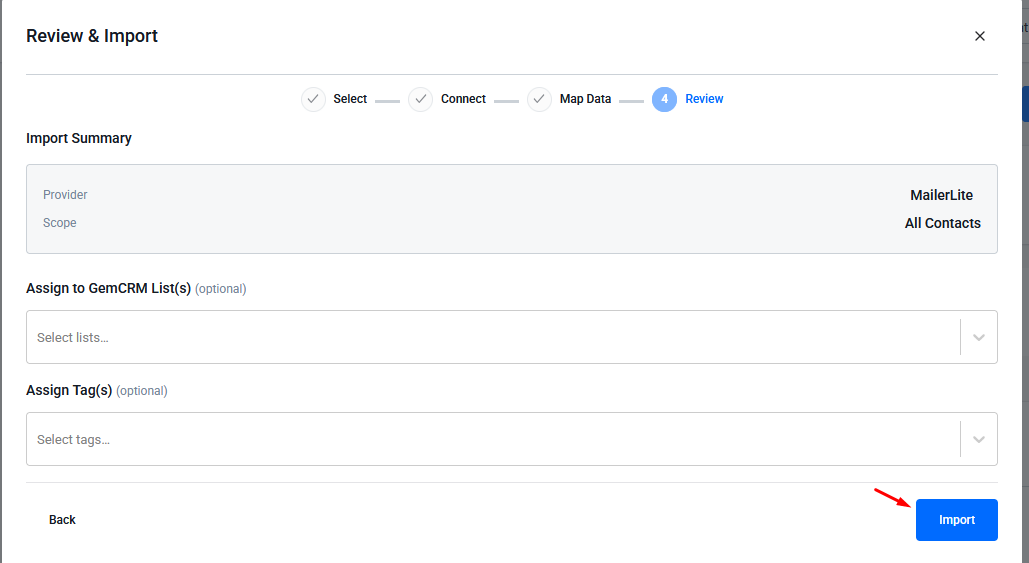This screenshot has width=1029, height=563.
Task: Go Back to the previous step
Action: [x=62, y=520]
